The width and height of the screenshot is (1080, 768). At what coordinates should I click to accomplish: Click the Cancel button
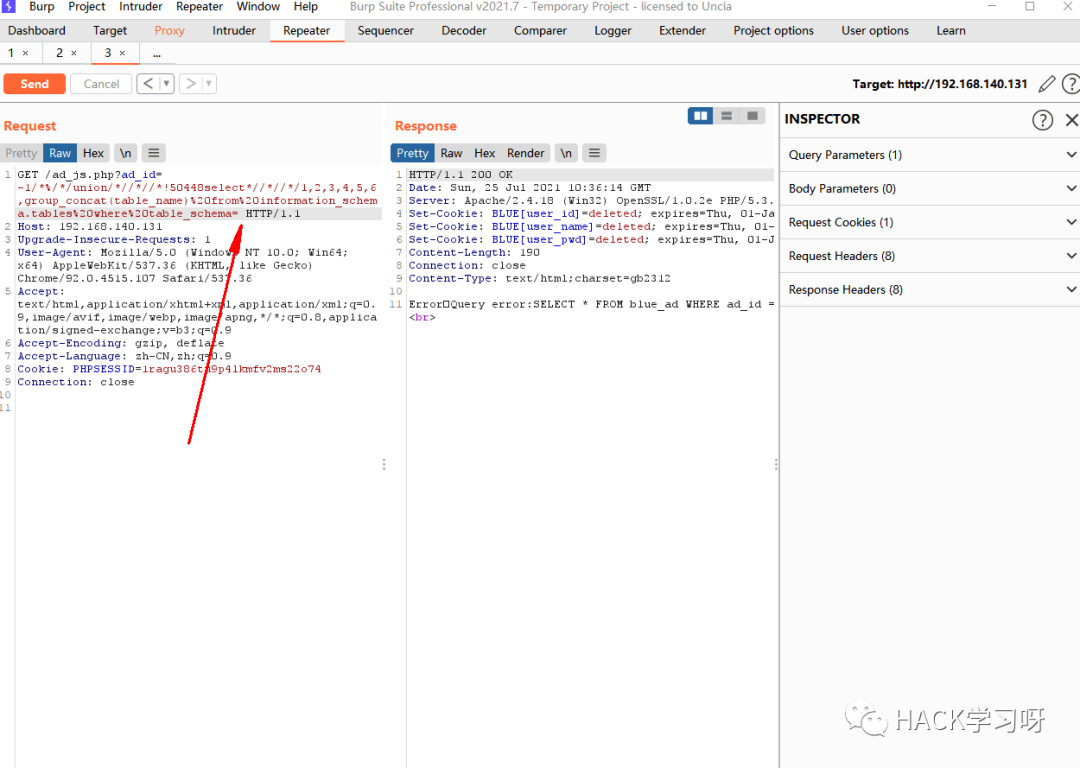click(101, 84)
